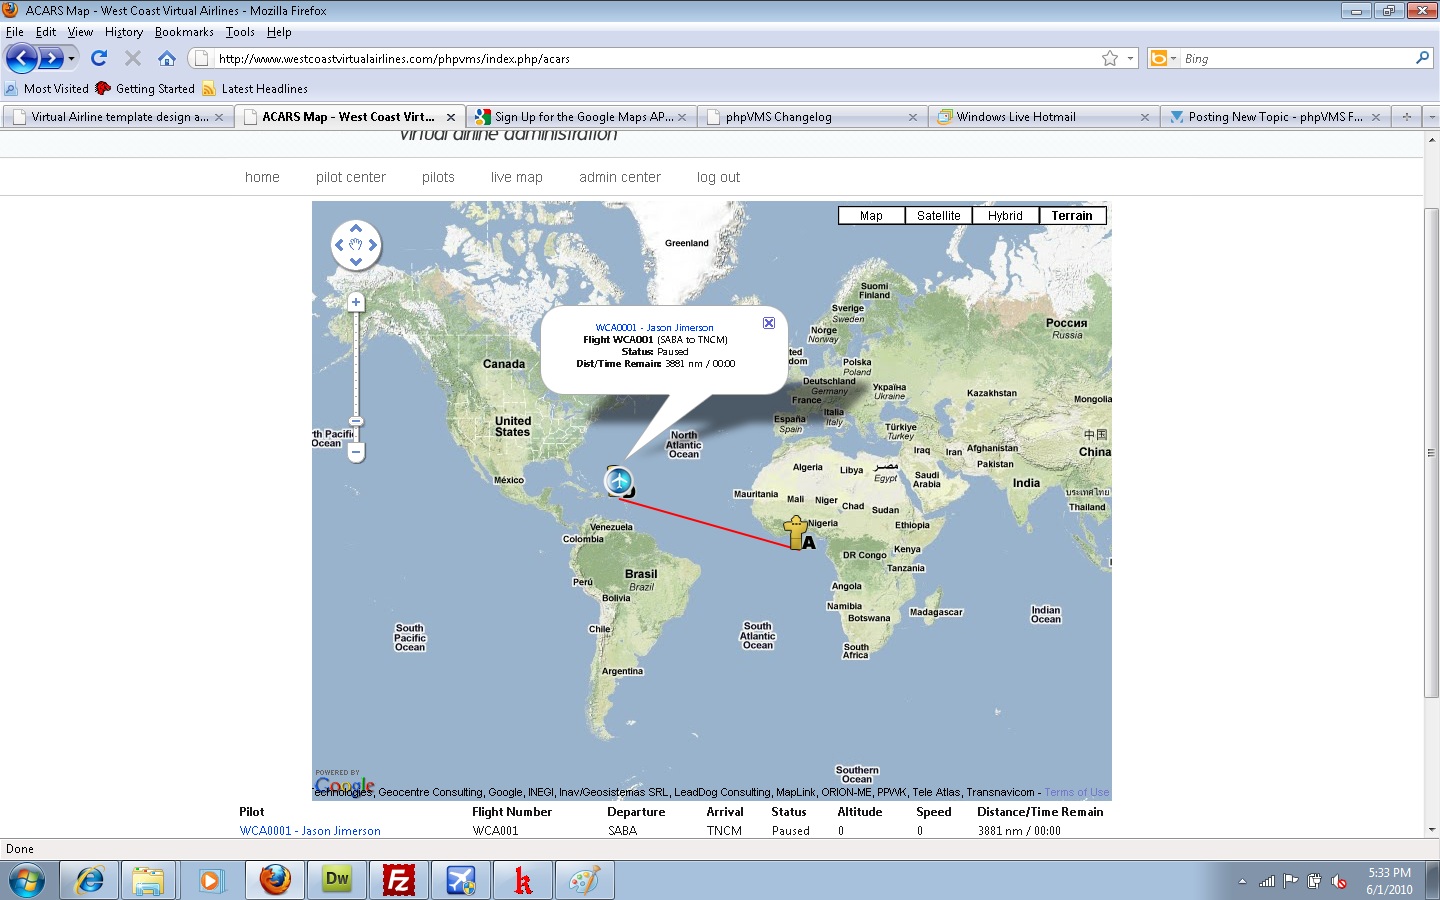Click the arrival marker labeled A
This screenshot has height=900, width=1440.
(796, 527)
